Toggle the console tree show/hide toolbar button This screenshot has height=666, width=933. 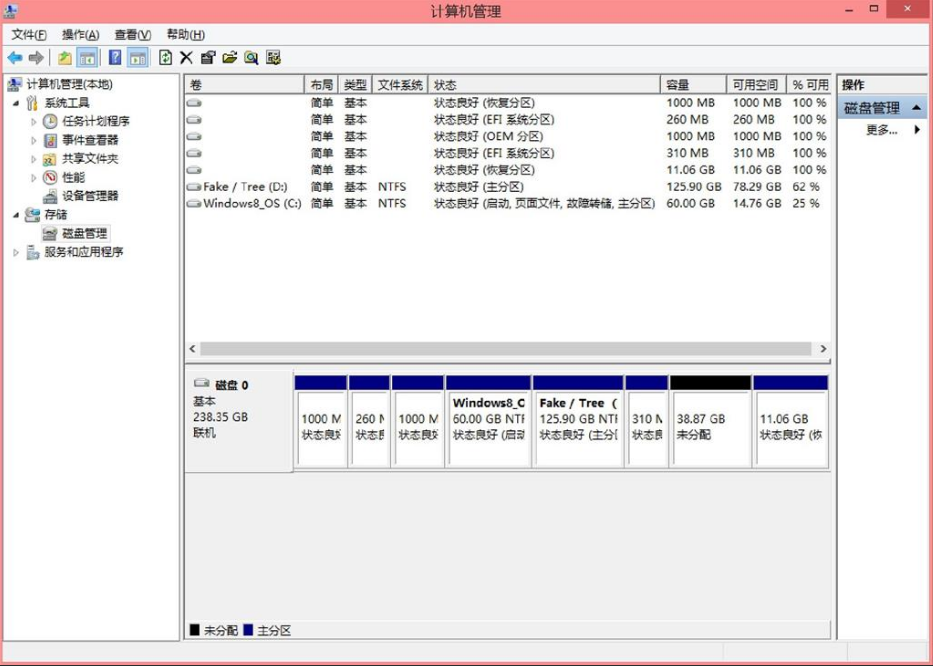point(88,58)
